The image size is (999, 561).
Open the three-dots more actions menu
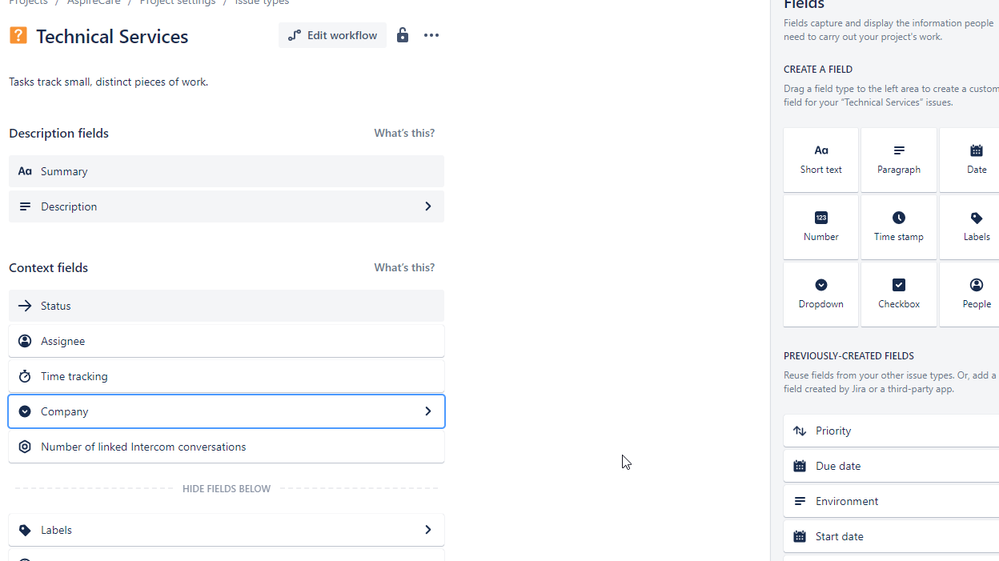click(431, 36)
